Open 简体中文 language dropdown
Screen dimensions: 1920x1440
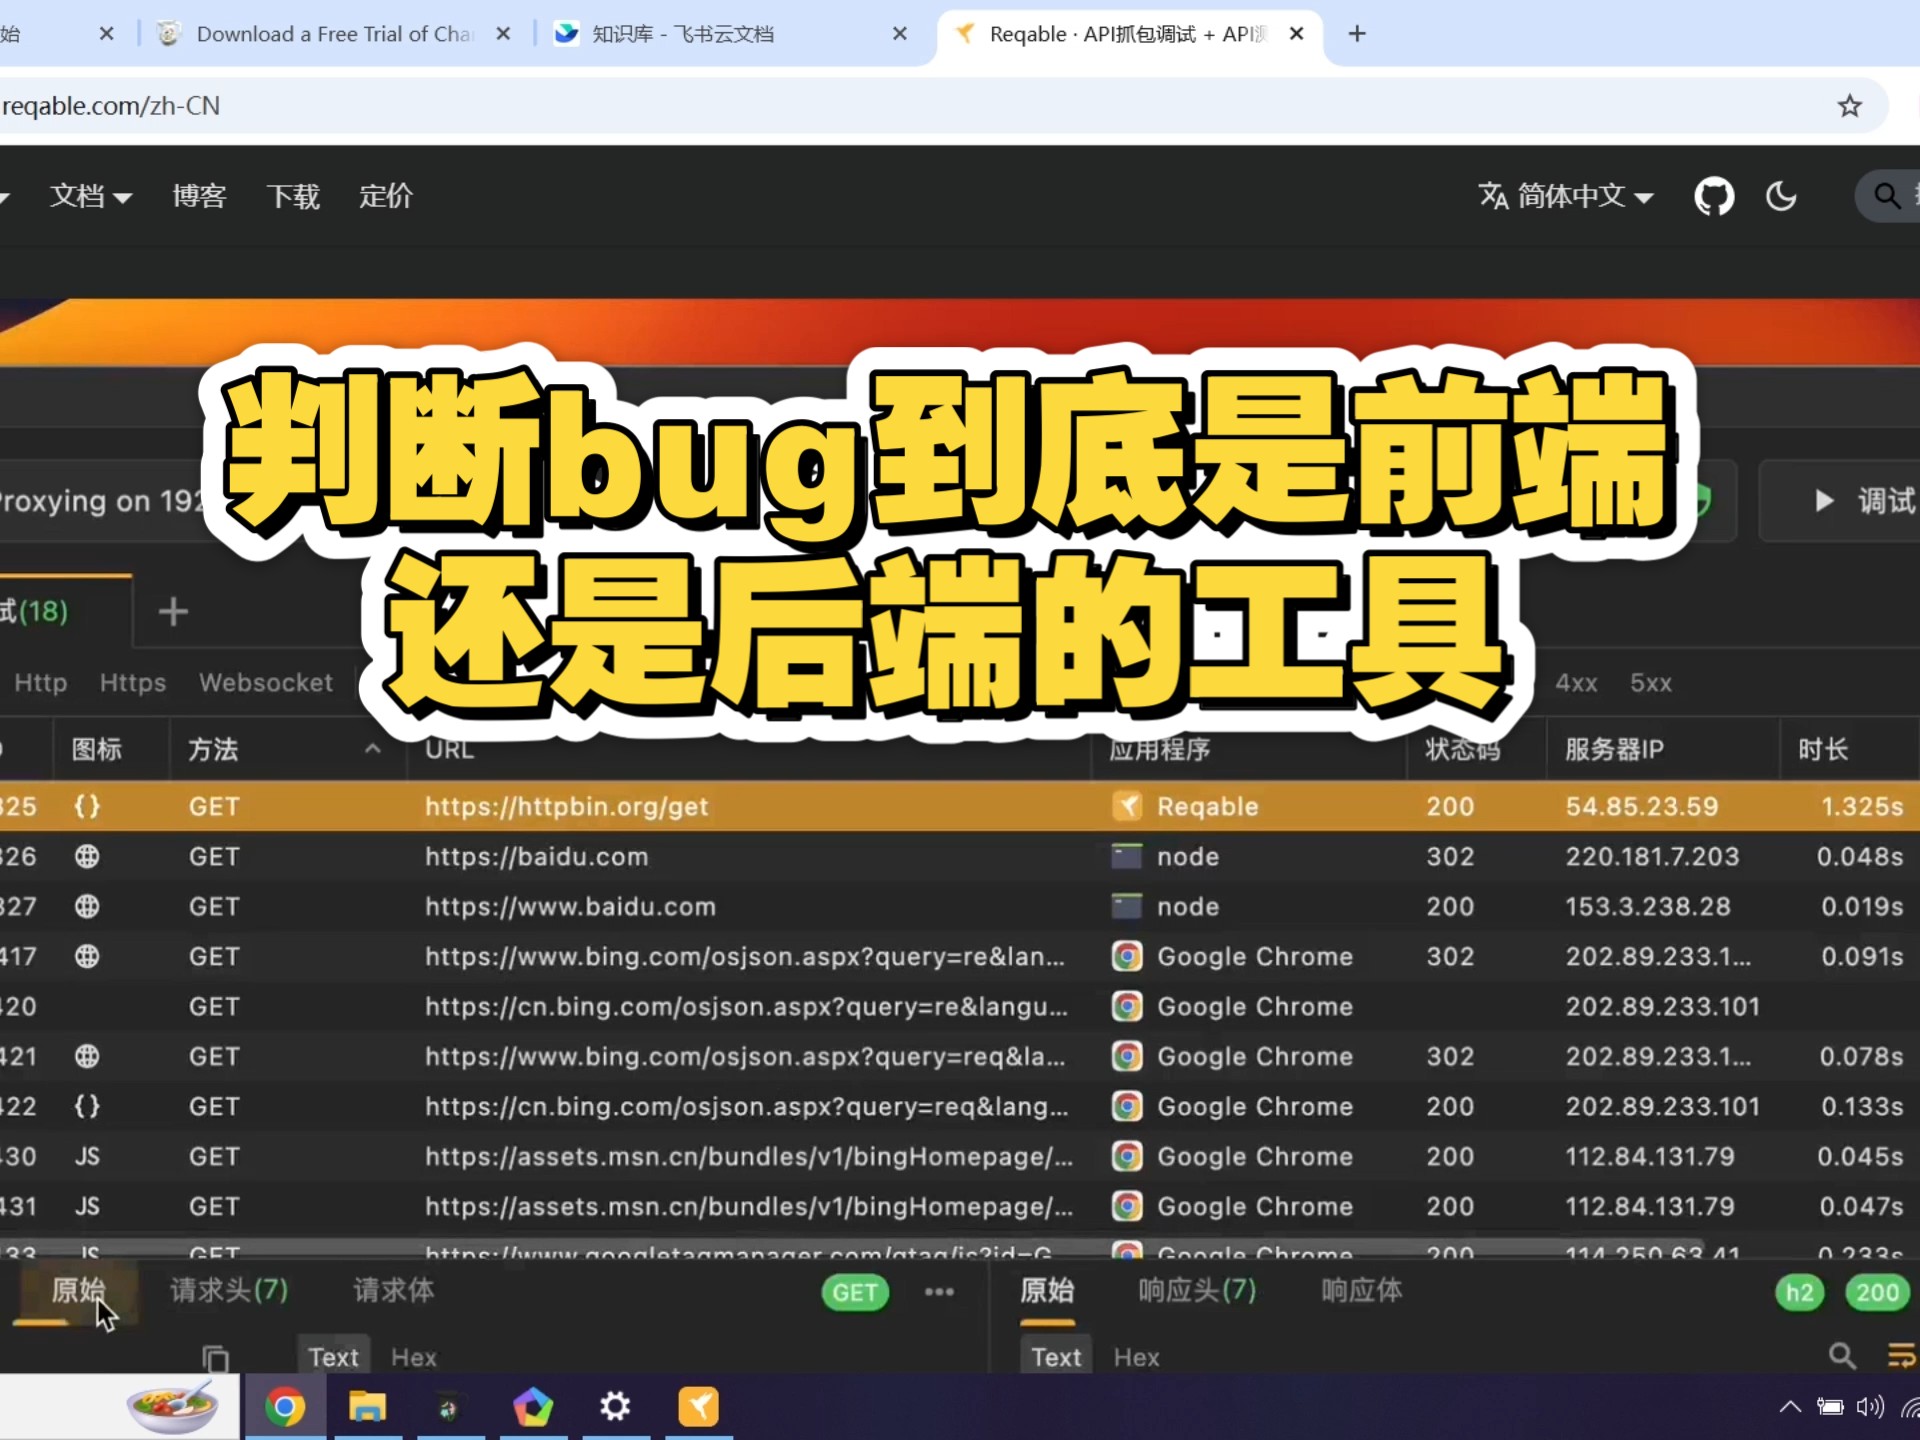coord(1566,196)
